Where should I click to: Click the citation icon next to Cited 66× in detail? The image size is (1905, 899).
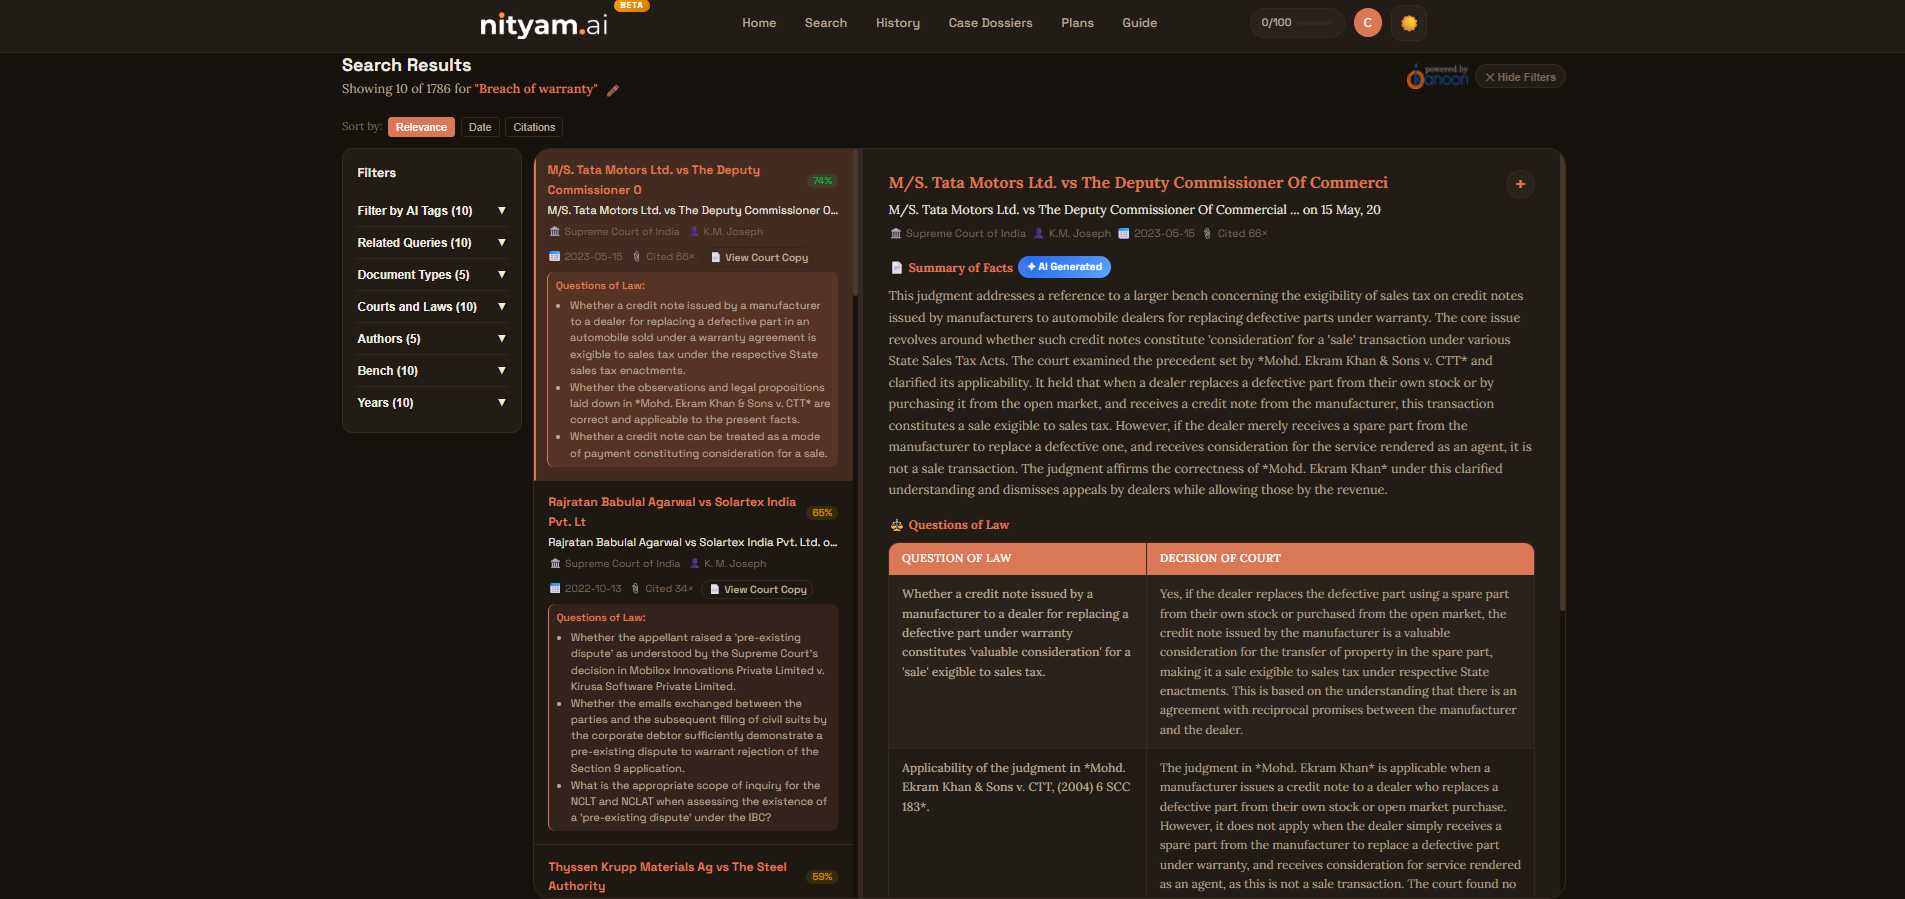coord(1207,234)
